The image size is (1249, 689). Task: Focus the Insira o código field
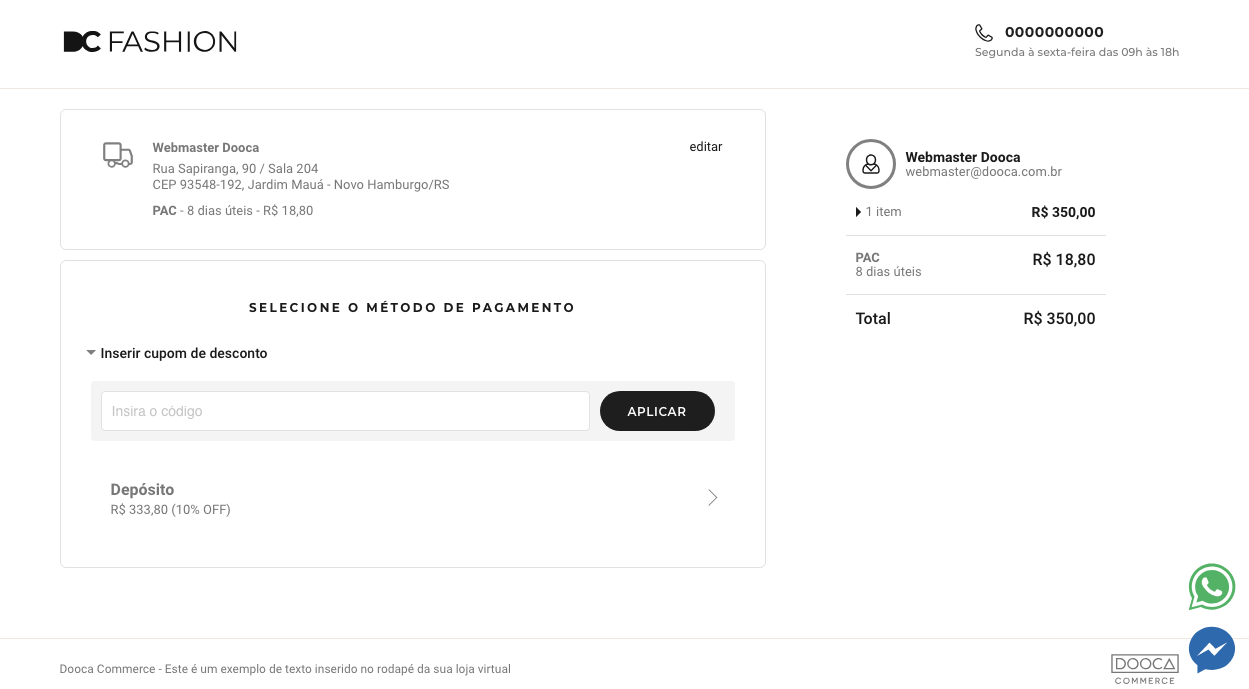tap(345, 411)
